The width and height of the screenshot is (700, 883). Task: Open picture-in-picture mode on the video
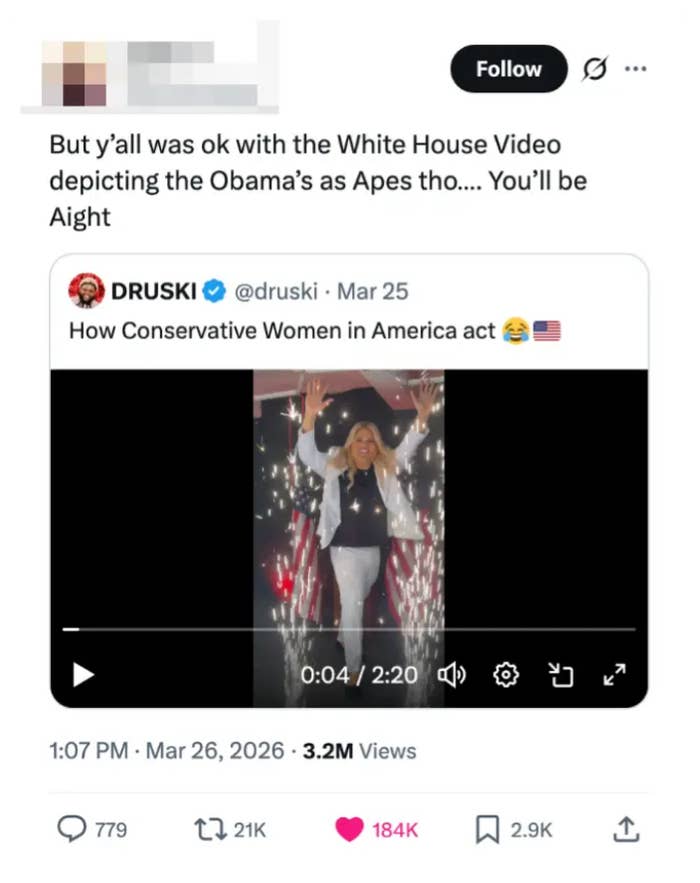pos(562,675)
